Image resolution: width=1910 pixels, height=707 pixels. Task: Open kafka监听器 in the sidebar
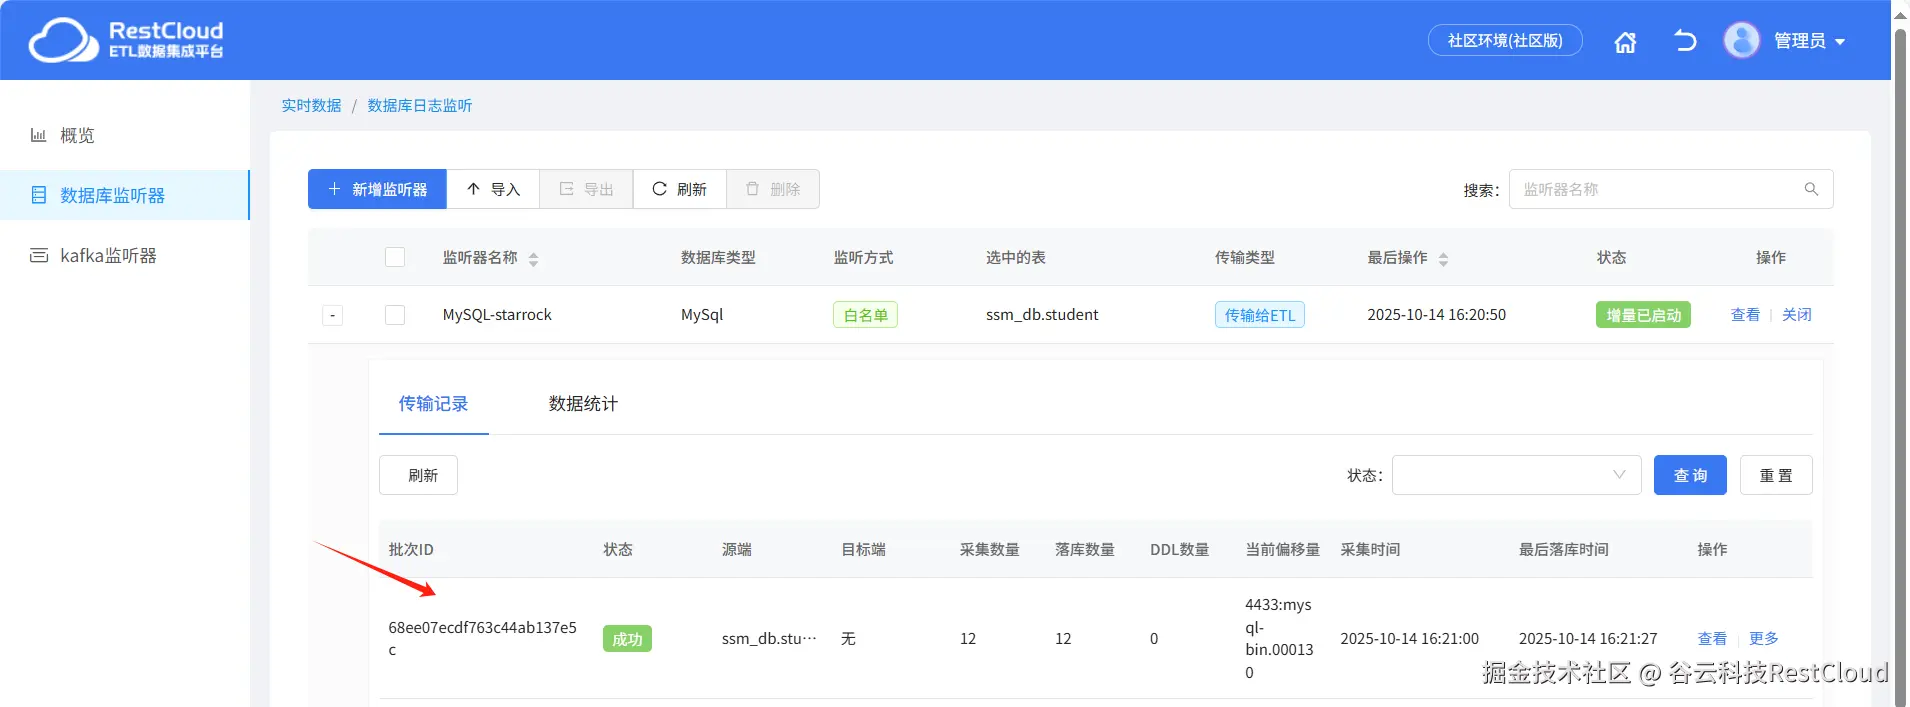[x=108, y=256]
